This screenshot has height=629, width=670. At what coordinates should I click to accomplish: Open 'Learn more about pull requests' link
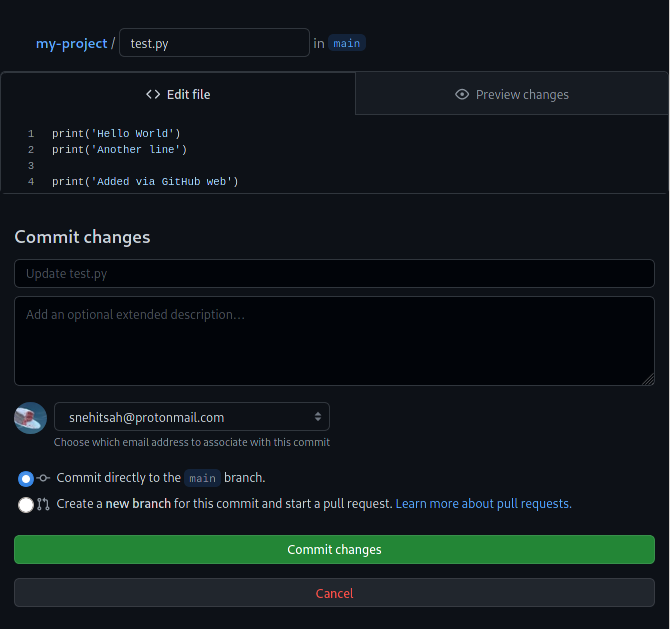483,504
